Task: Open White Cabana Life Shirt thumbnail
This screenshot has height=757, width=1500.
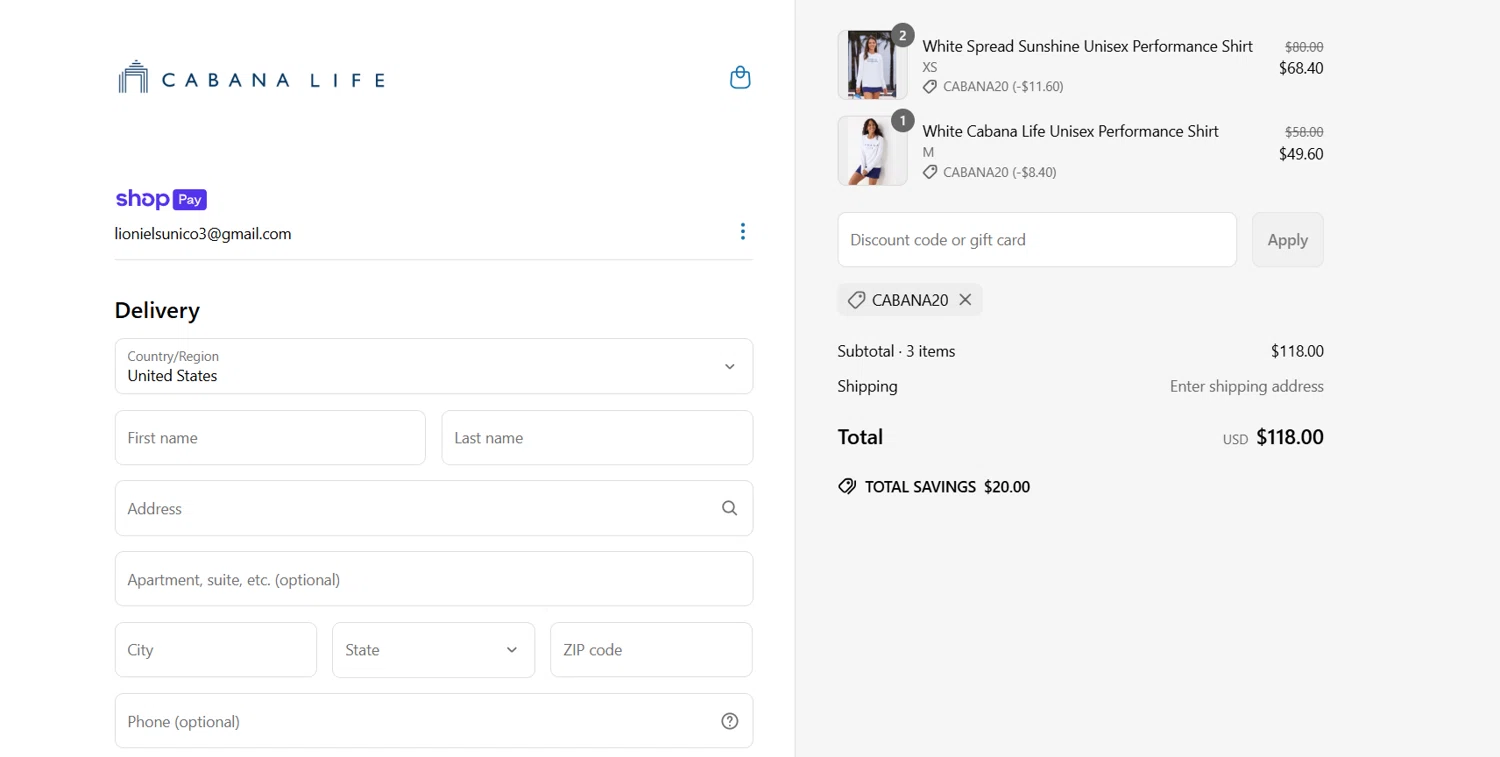Action: pyautogui.click(x=872, y=151)
